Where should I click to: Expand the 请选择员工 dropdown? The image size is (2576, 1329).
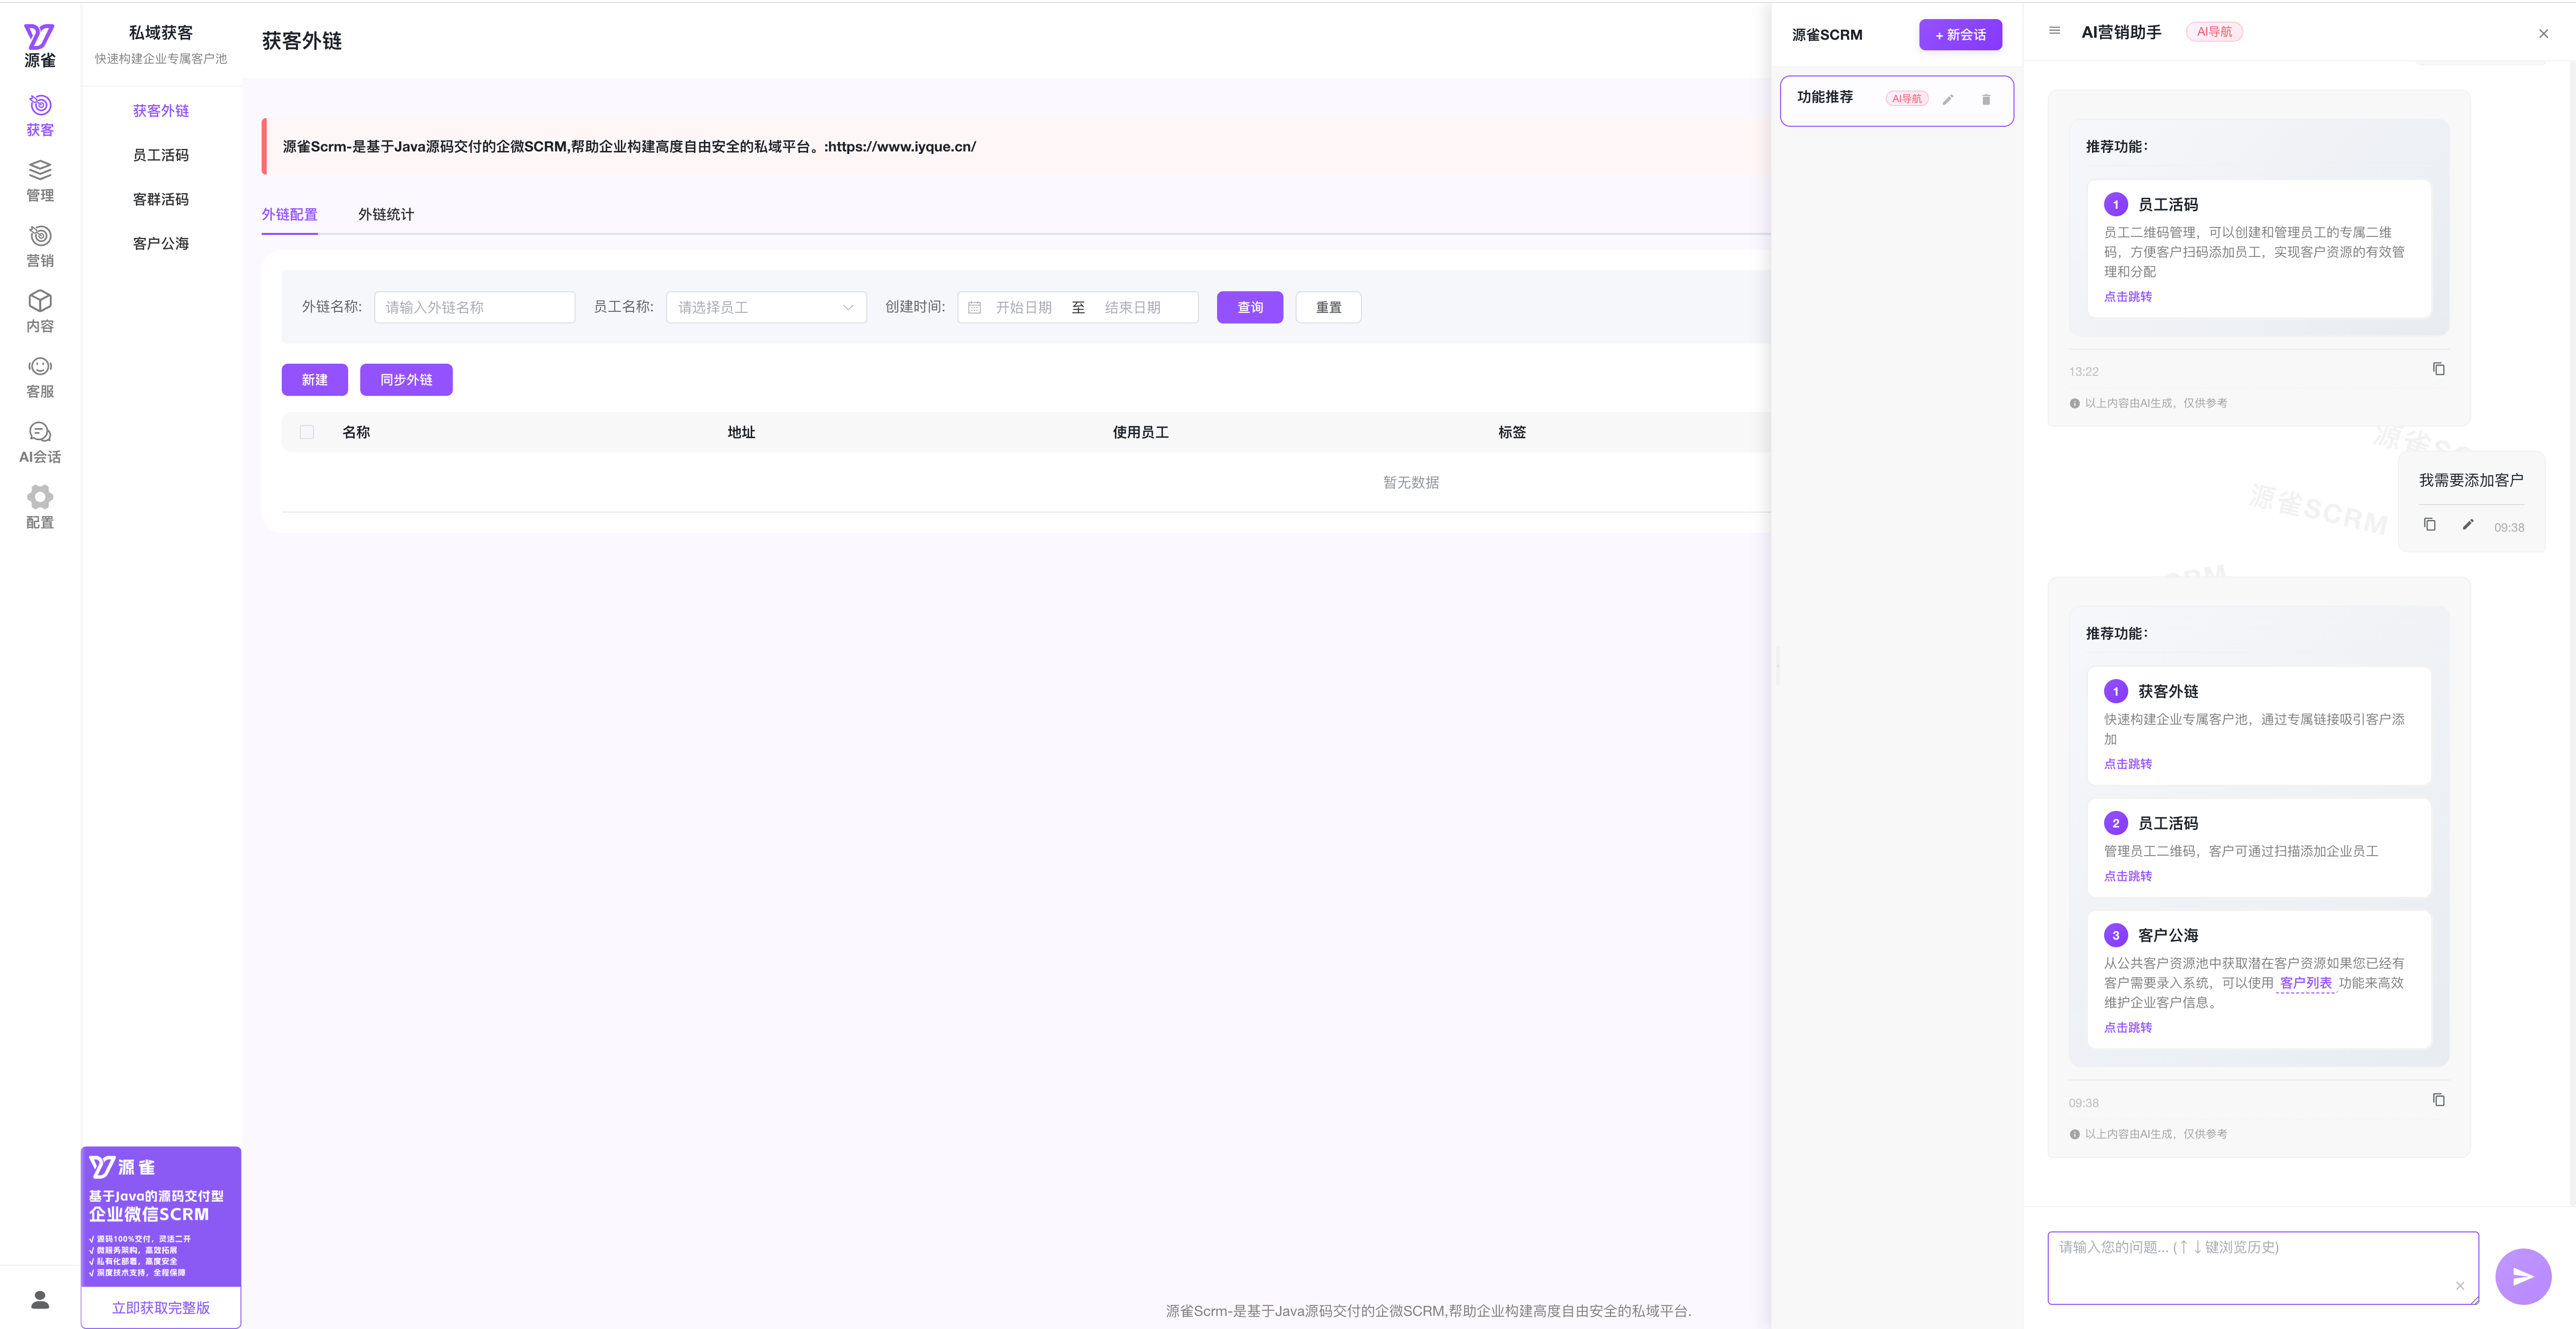(765, 307)
